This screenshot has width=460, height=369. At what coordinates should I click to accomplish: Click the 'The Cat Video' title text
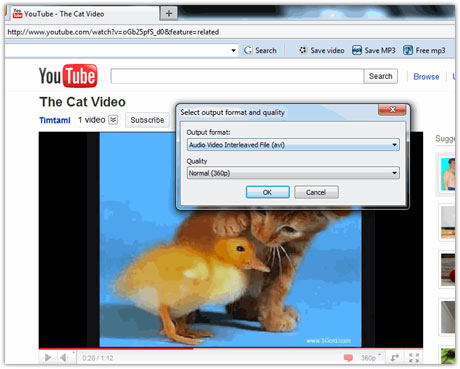pyautogui.click(x=83, y=102)
